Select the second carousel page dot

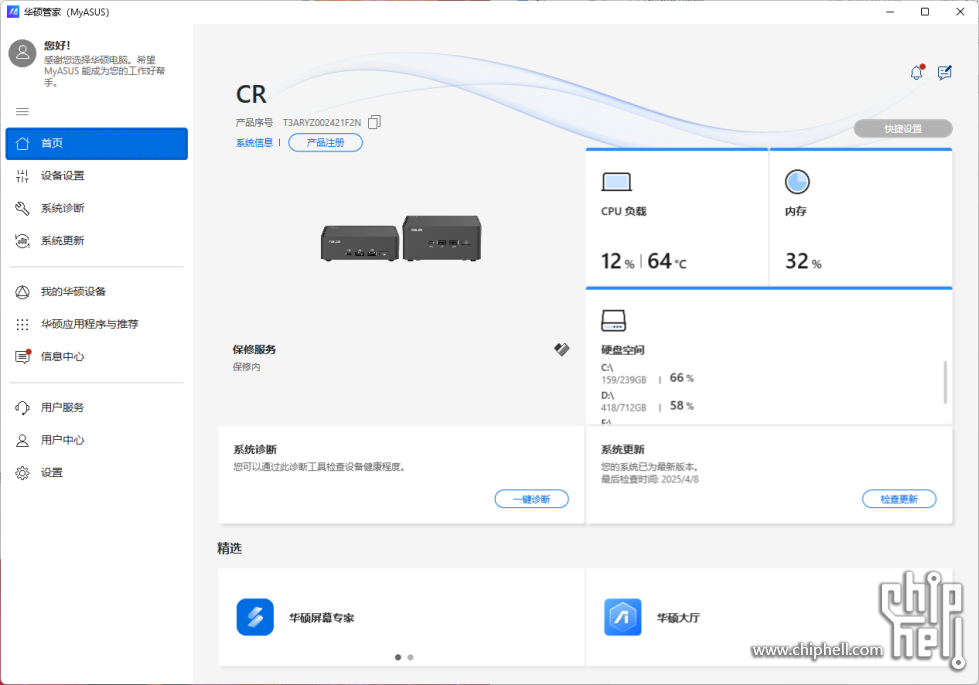410,657
